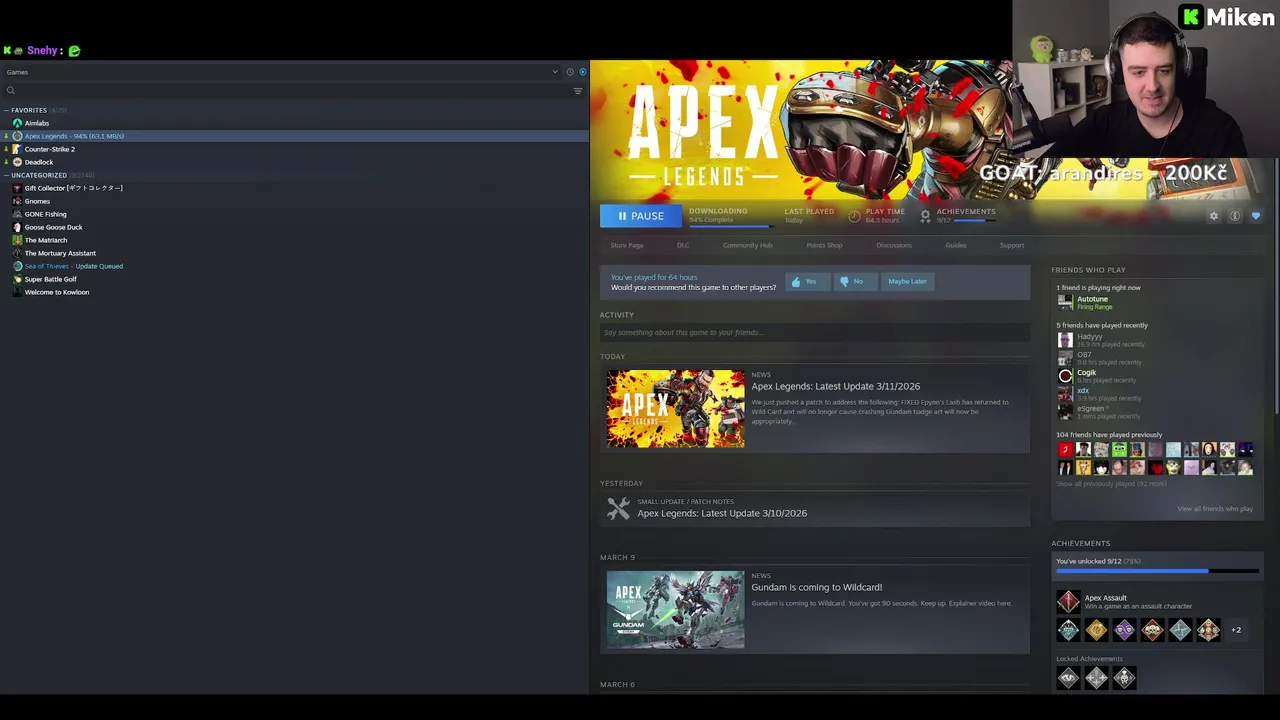Open the Achievements header icon

tap(925, 216)
